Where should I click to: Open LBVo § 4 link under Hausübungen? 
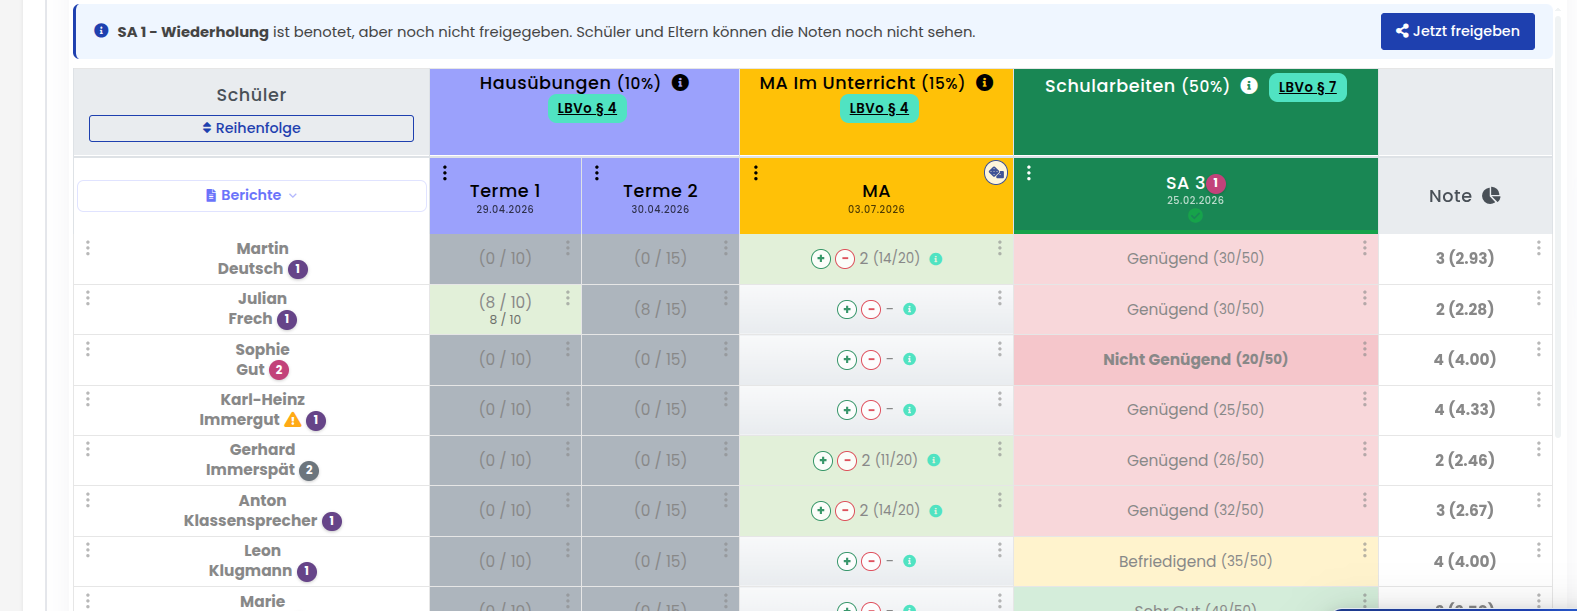[587, 108]
